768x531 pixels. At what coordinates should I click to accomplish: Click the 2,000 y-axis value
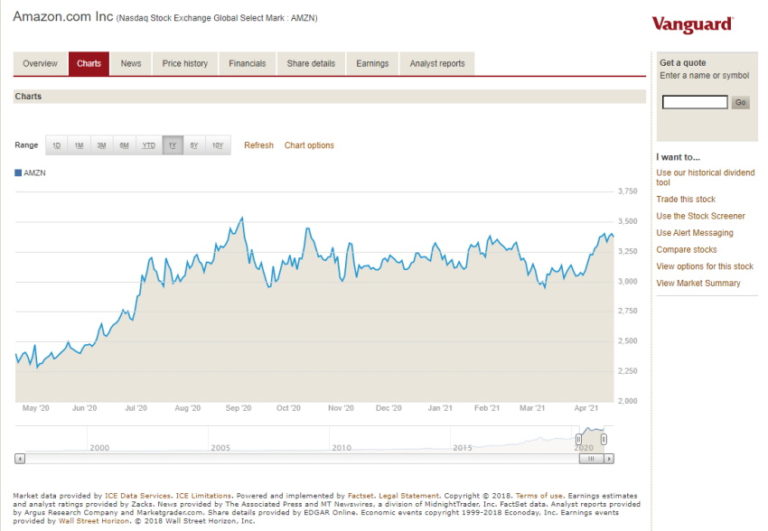pos(627,401)
